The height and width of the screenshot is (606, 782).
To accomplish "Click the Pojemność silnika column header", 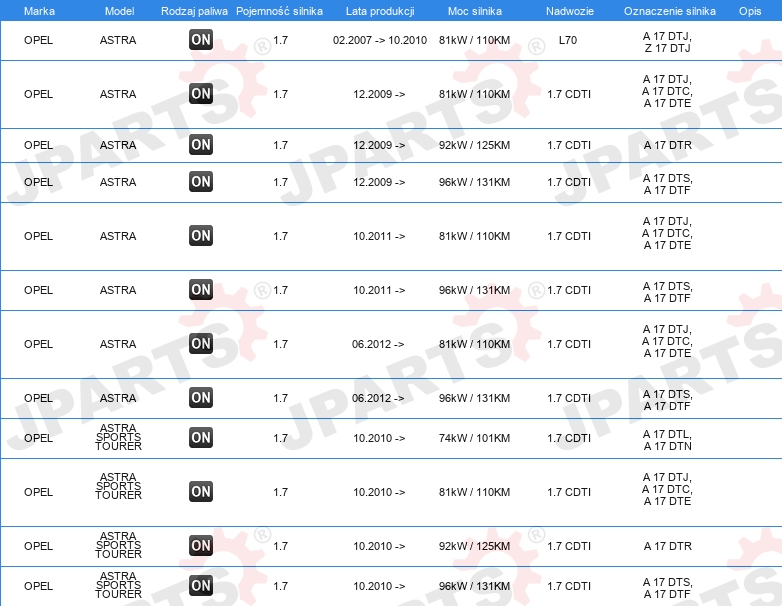I will coord(279,11).
